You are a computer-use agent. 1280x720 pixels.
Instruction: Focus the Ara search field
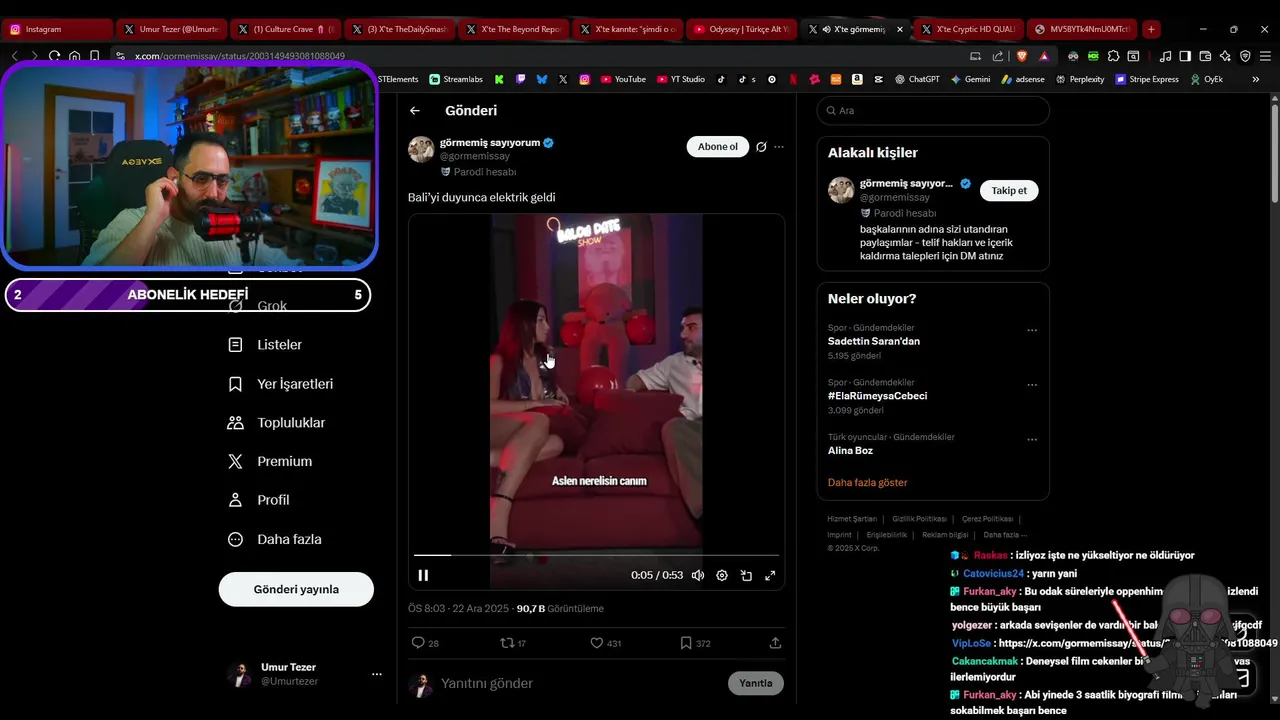click(933, 111)
